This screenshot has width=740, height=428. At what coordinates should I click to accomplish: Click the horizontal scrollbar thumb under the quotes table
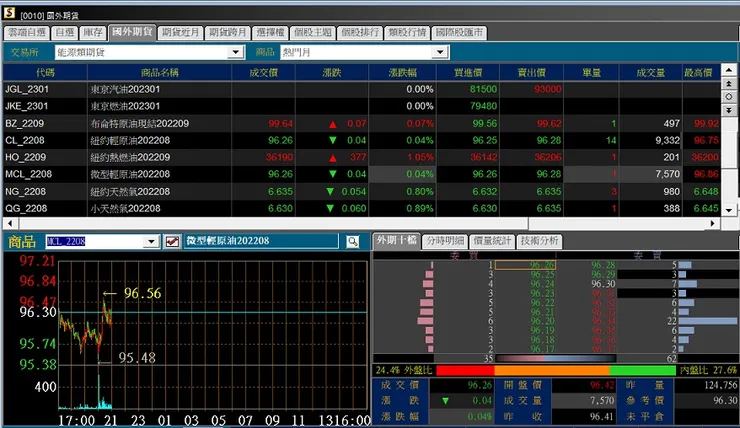273,223
